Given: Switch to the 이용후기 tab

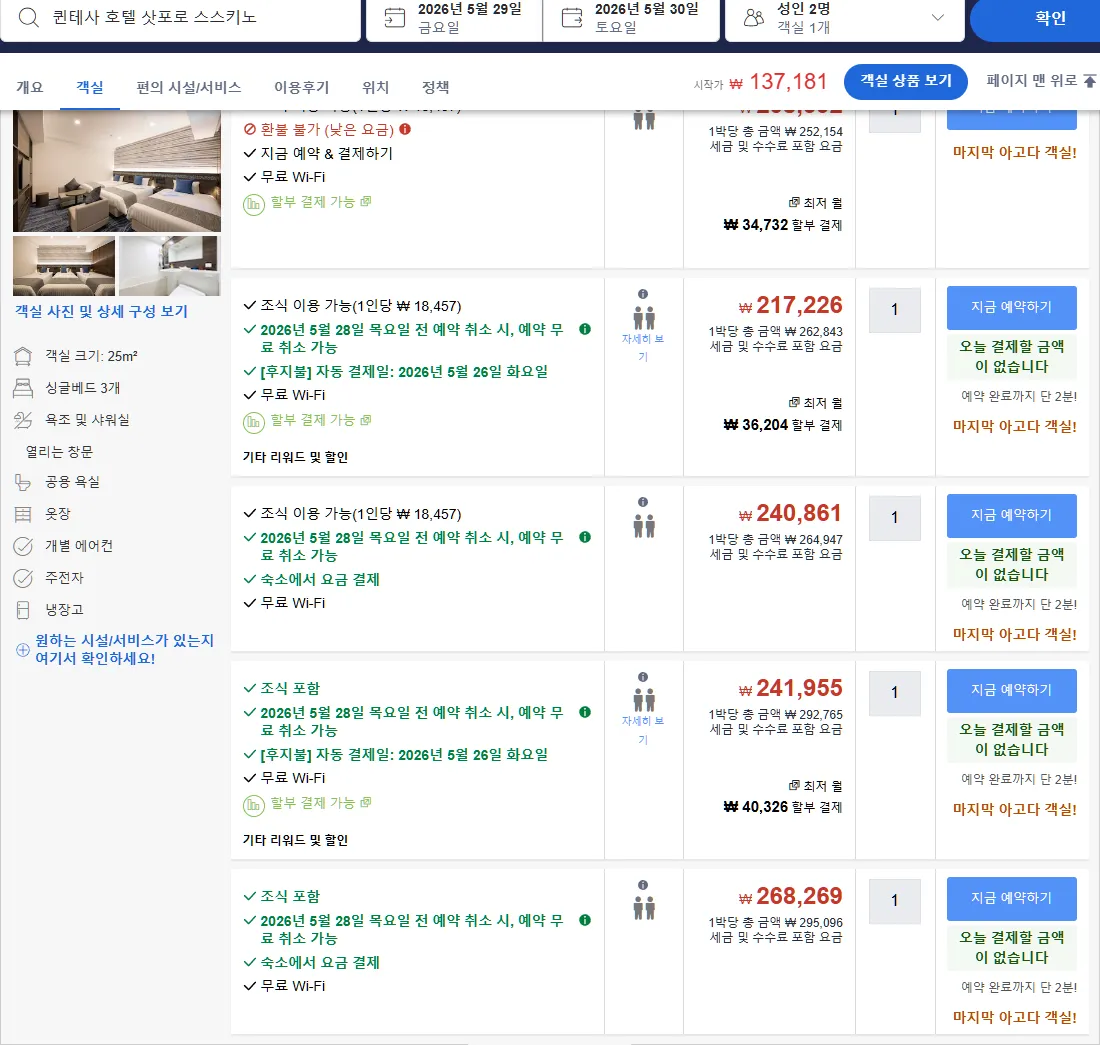Looking at the screenshot, I should (x=302, y=87).
